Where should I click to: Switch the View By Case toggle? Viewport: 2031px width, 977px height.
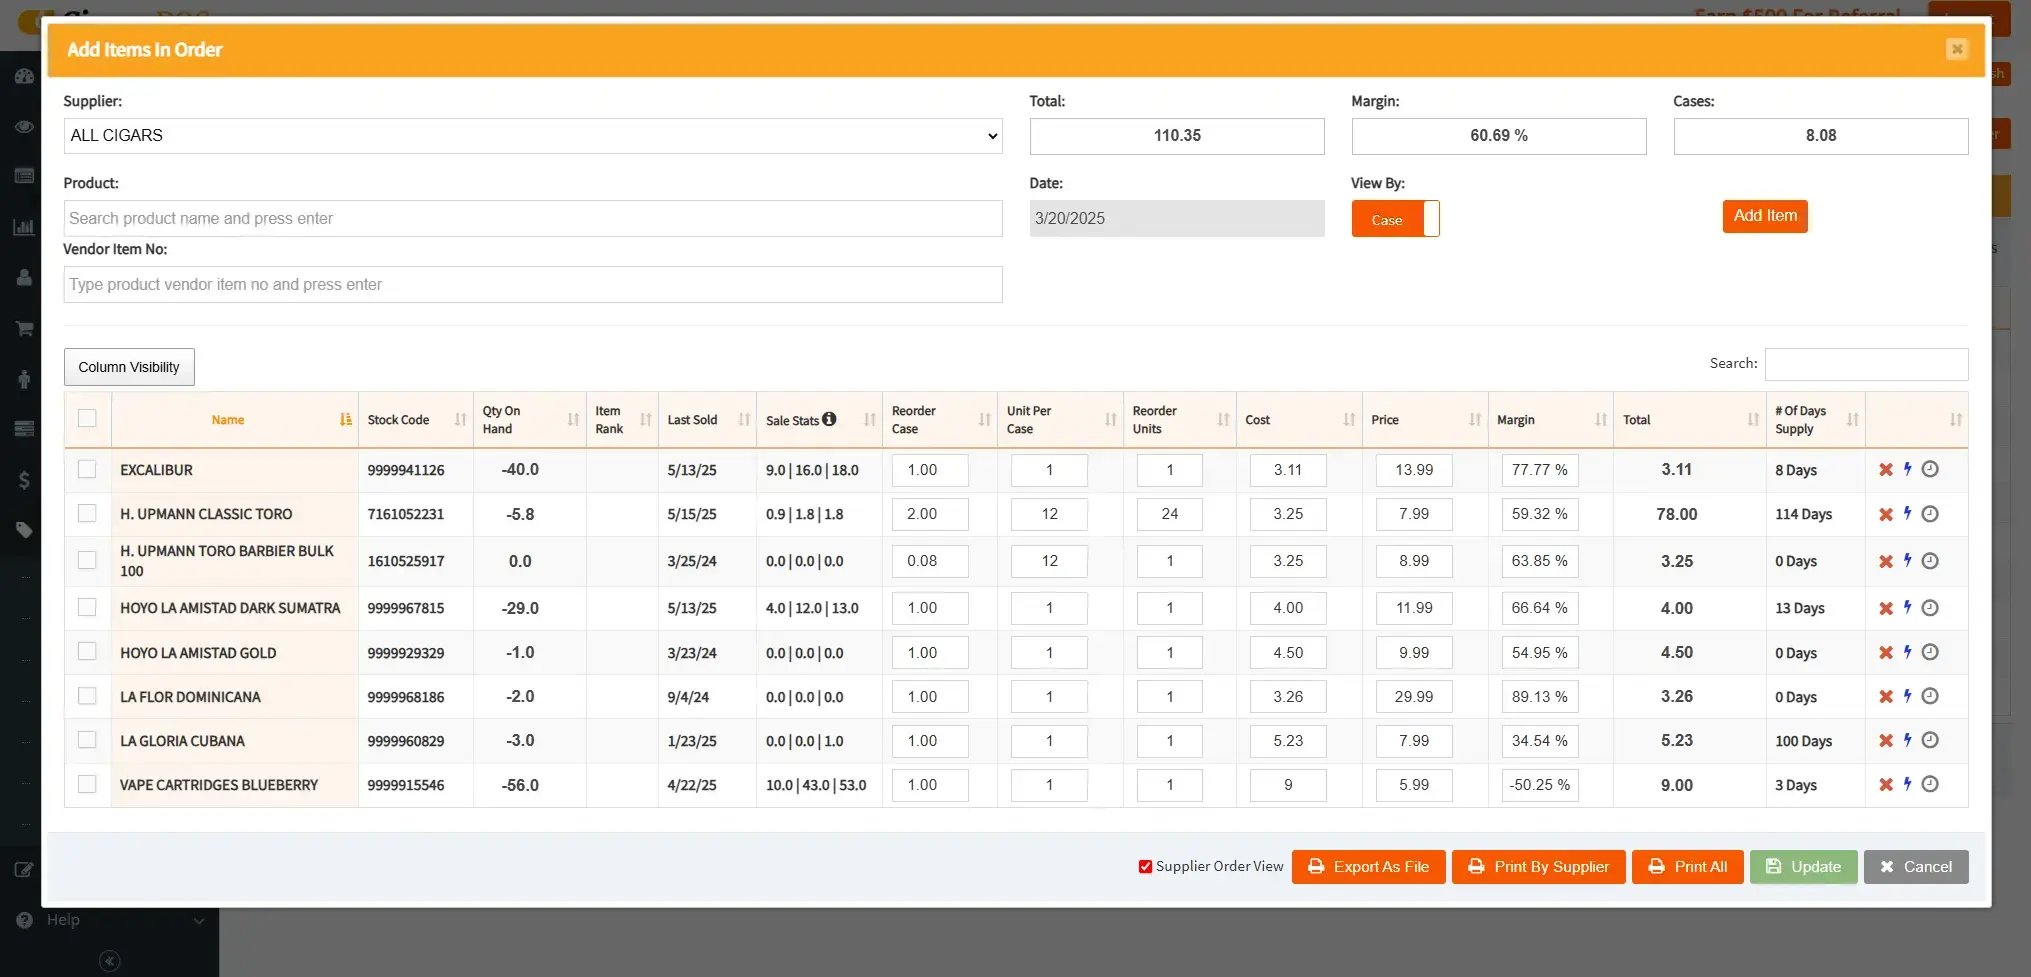tap(1395, 219)
